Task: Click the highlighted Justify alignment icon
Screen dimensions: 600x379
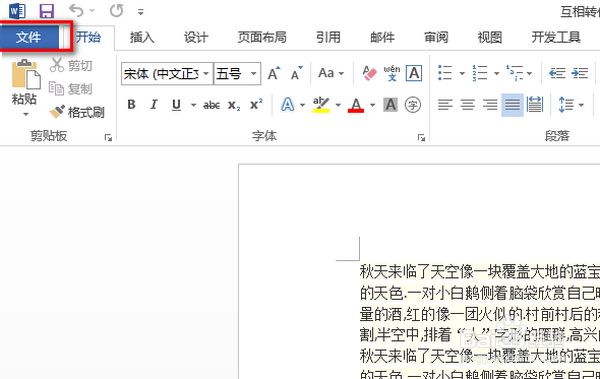Action: [512, 105]
